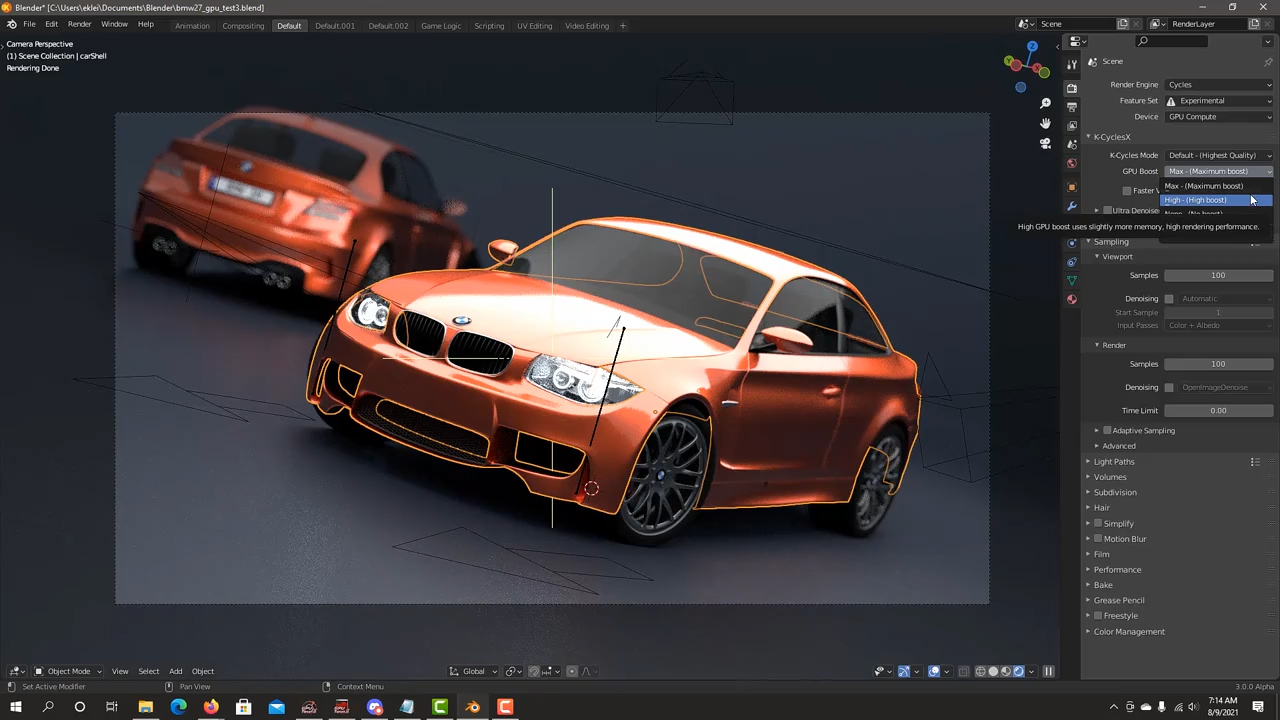The width and height of the screenshot is (1280, 720).
Task: Expand the Performance panel
Action: [1116, 570]
